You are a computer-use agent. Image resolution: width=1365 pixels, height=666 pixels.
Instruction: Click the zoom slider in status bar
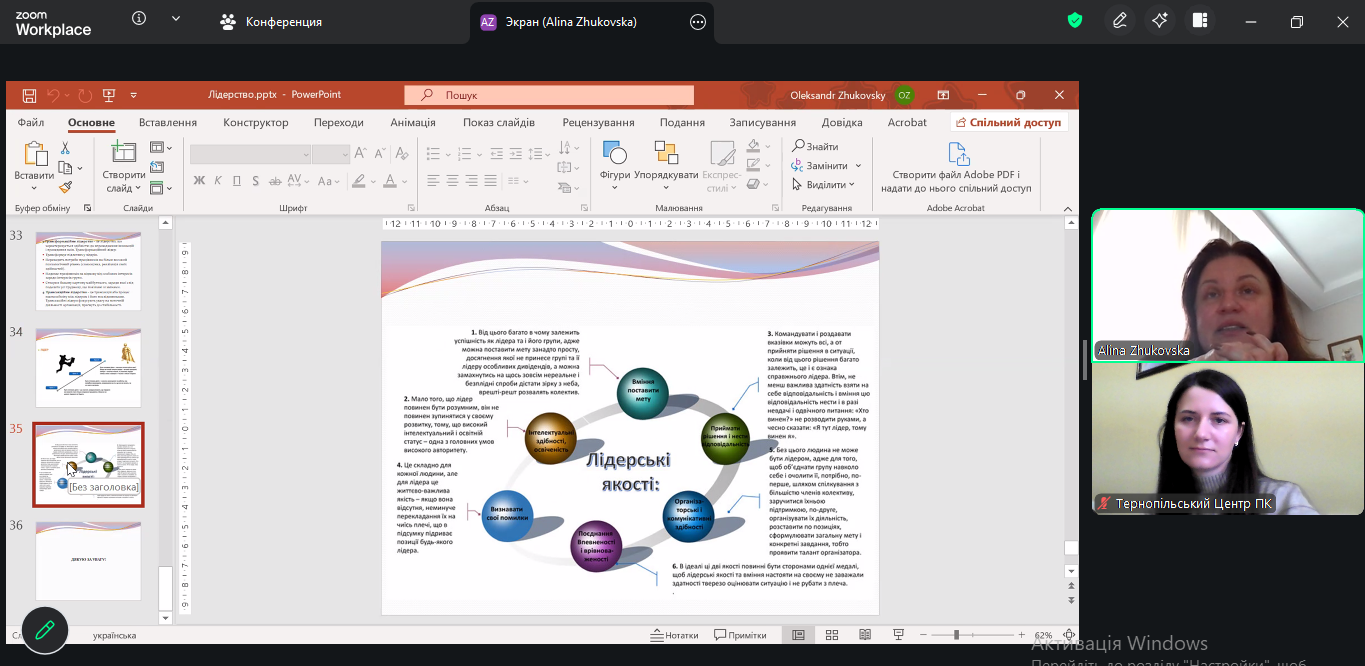[956, 635]
